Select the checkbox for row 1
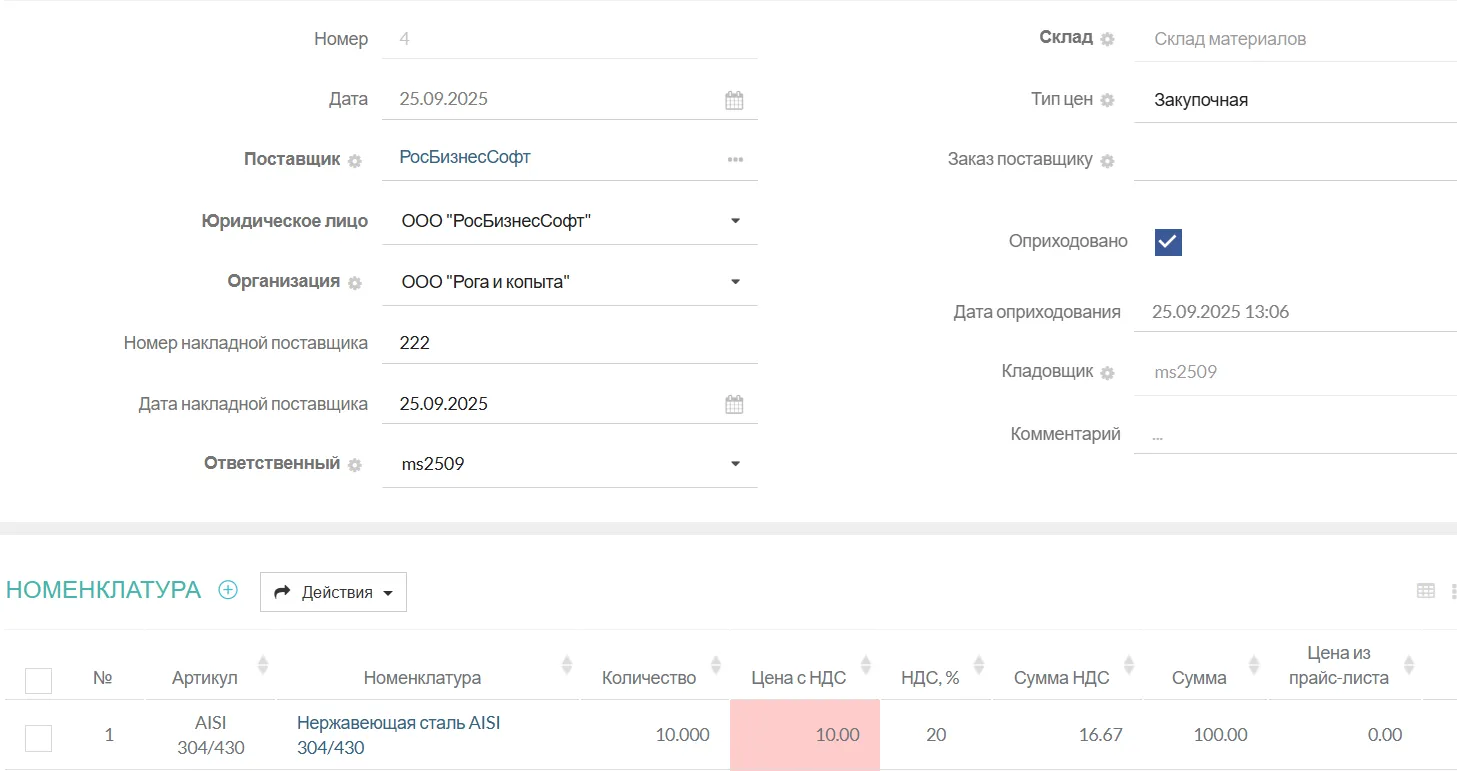This screenshot has width=1457, height=771. pyautogui.click(x=38, y=738)
